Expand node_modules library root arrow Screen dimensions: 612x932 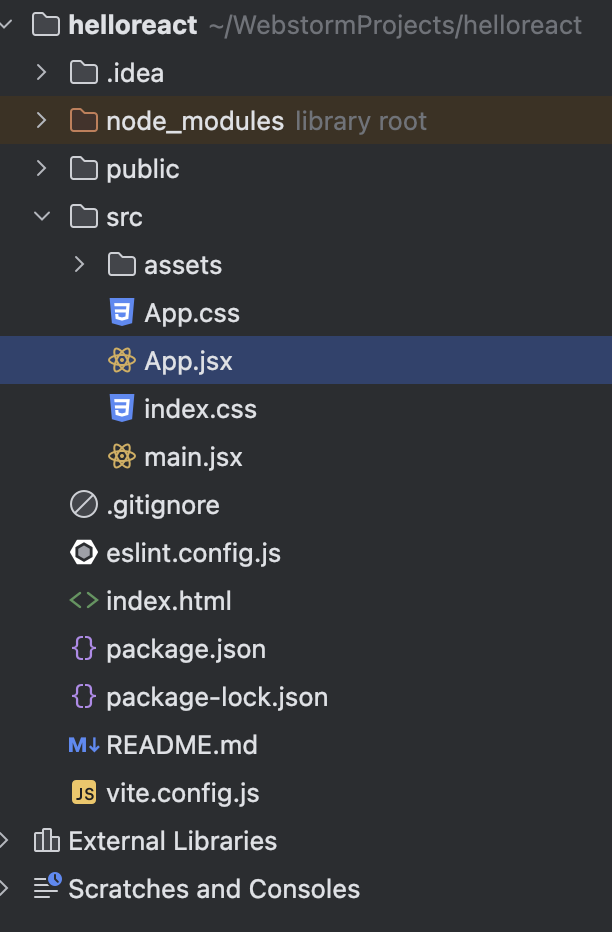pyautogui.click(x=42, y=121)
